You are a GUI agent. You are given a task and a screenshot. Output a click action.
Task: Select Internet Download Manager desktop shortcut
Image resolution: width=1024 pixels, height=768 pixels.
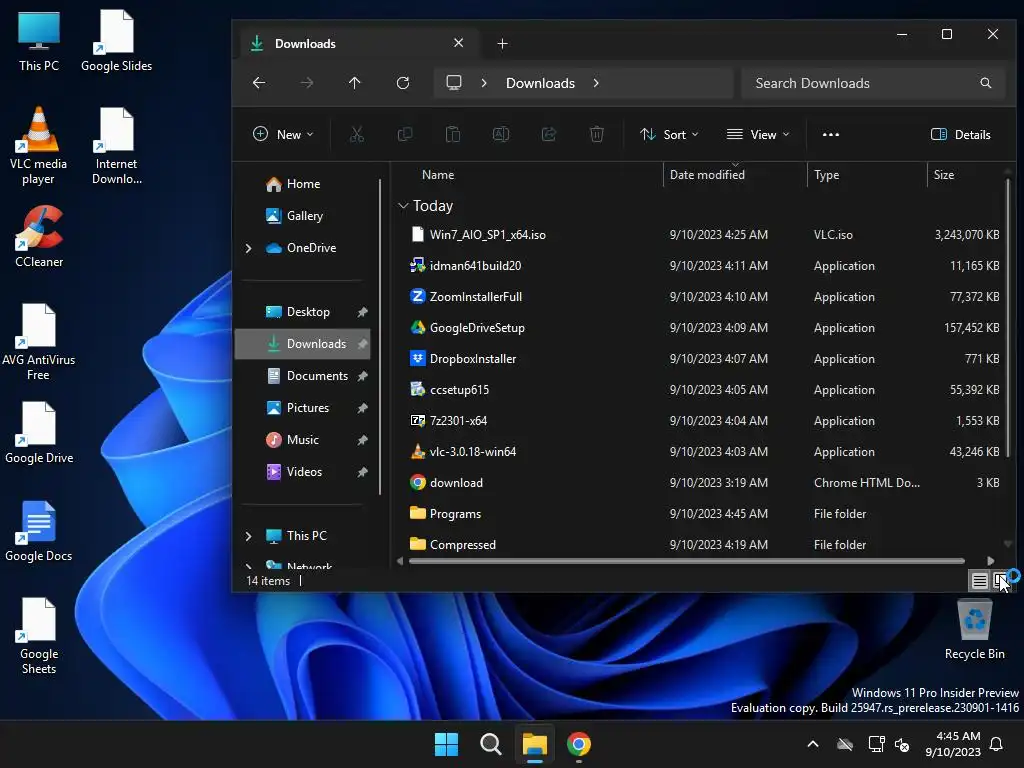point(116,146)
